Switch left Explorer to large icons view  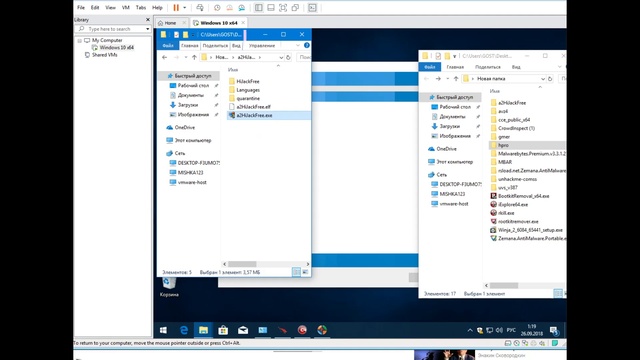coord(305,272)
